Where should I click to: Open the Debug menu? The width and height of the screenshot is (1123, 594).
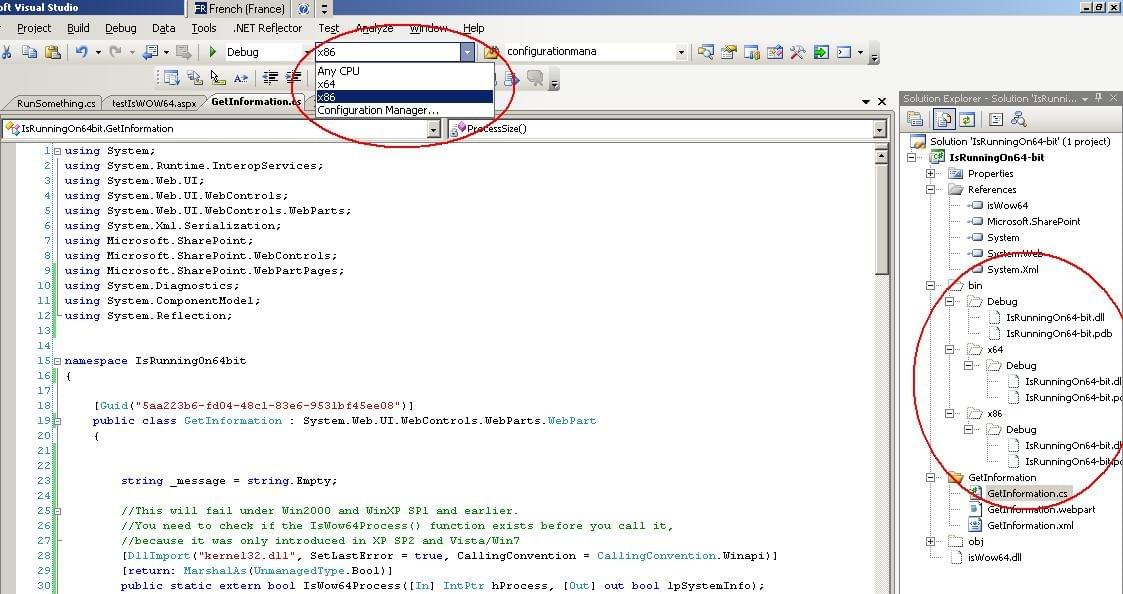point(120,28)
